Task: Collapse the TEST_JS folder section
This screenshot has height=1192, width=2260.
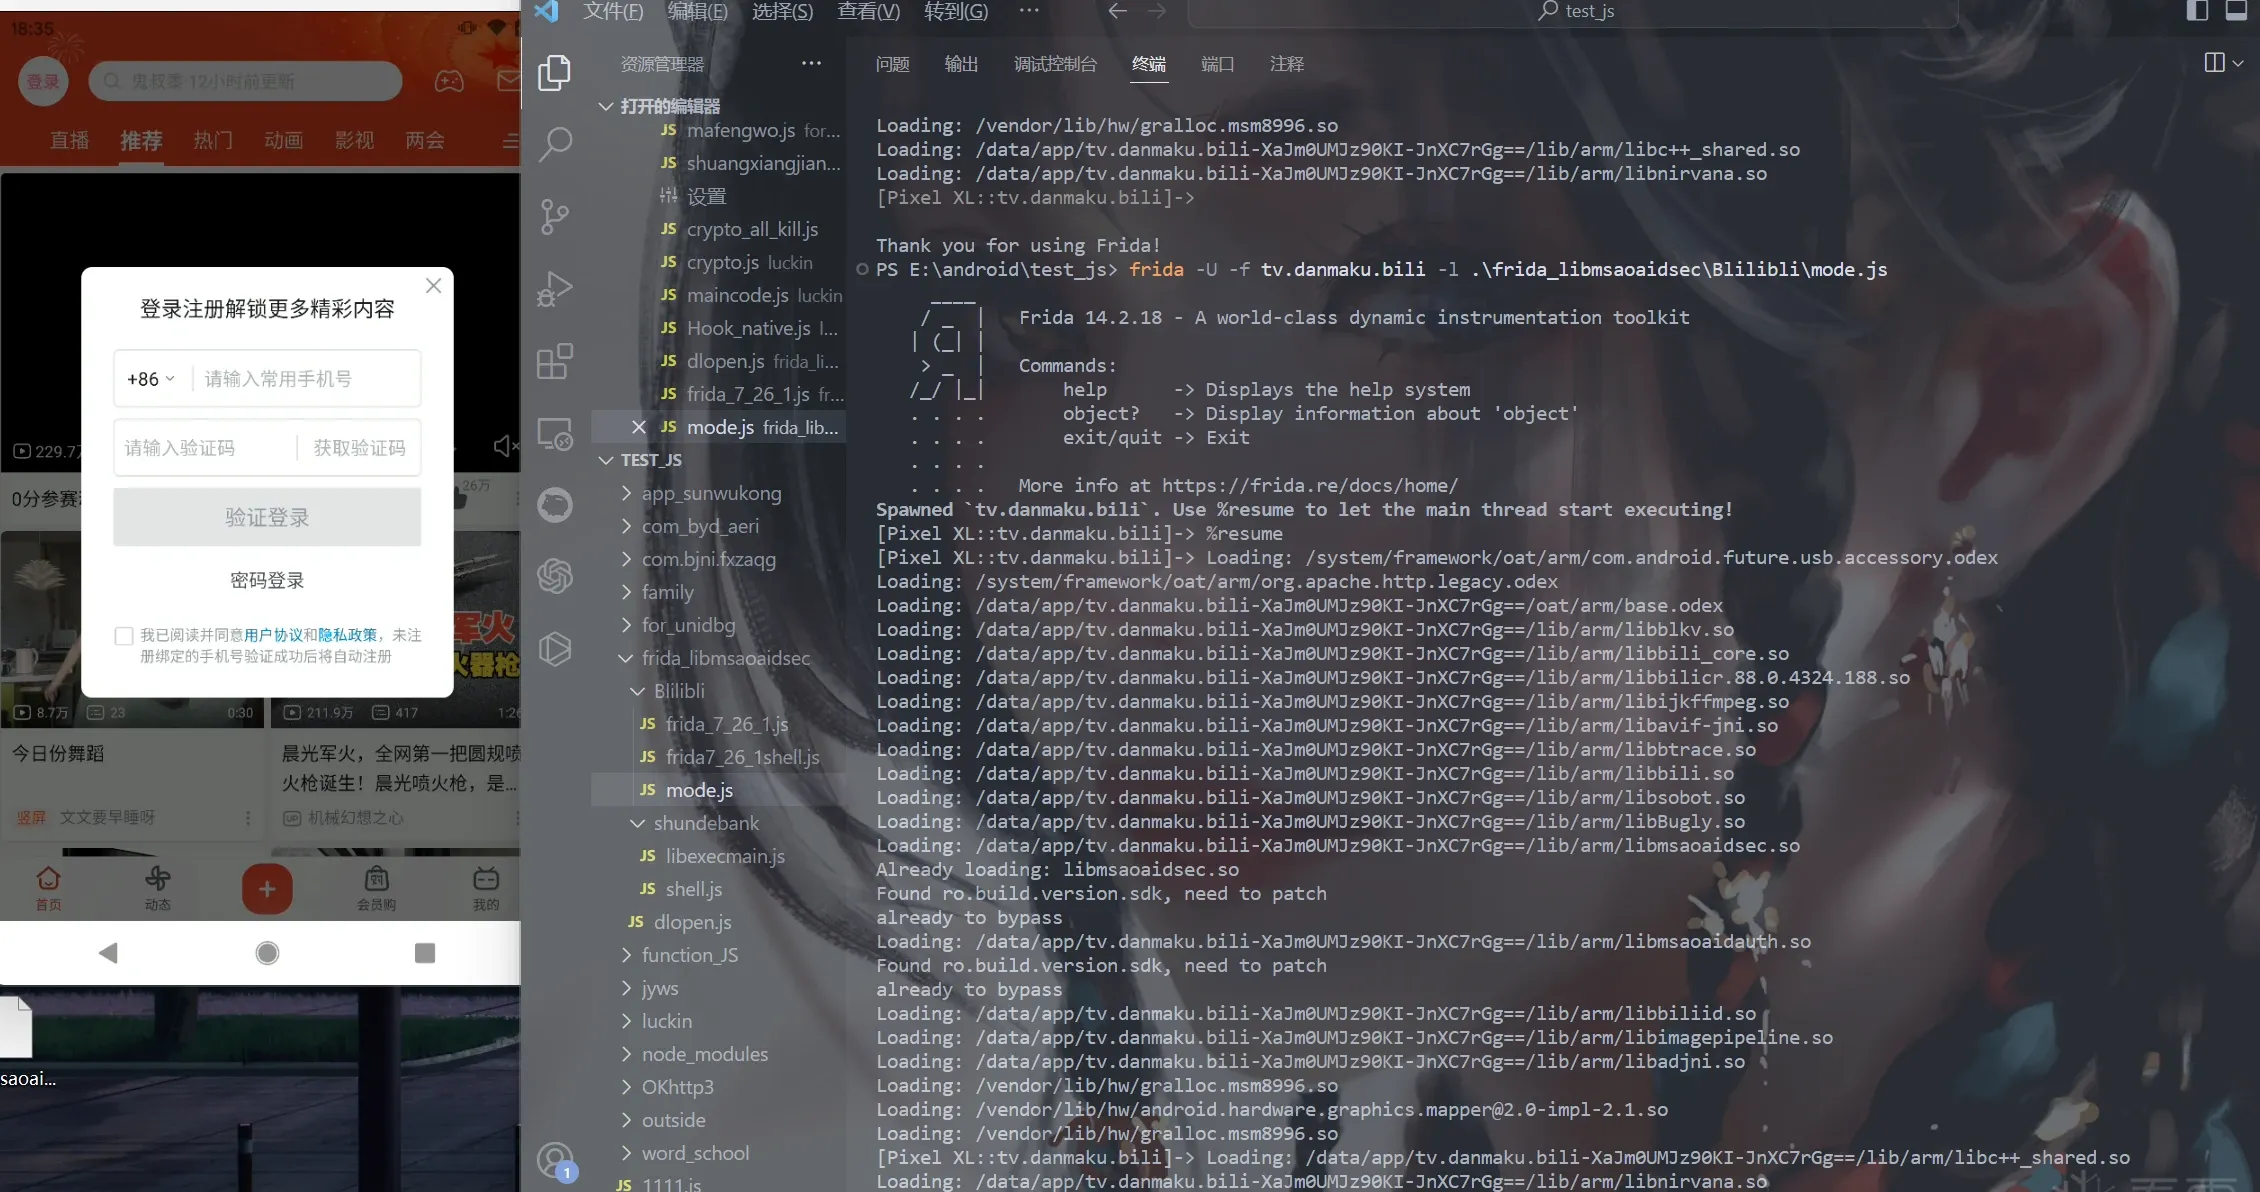Action: click(606, 460)
